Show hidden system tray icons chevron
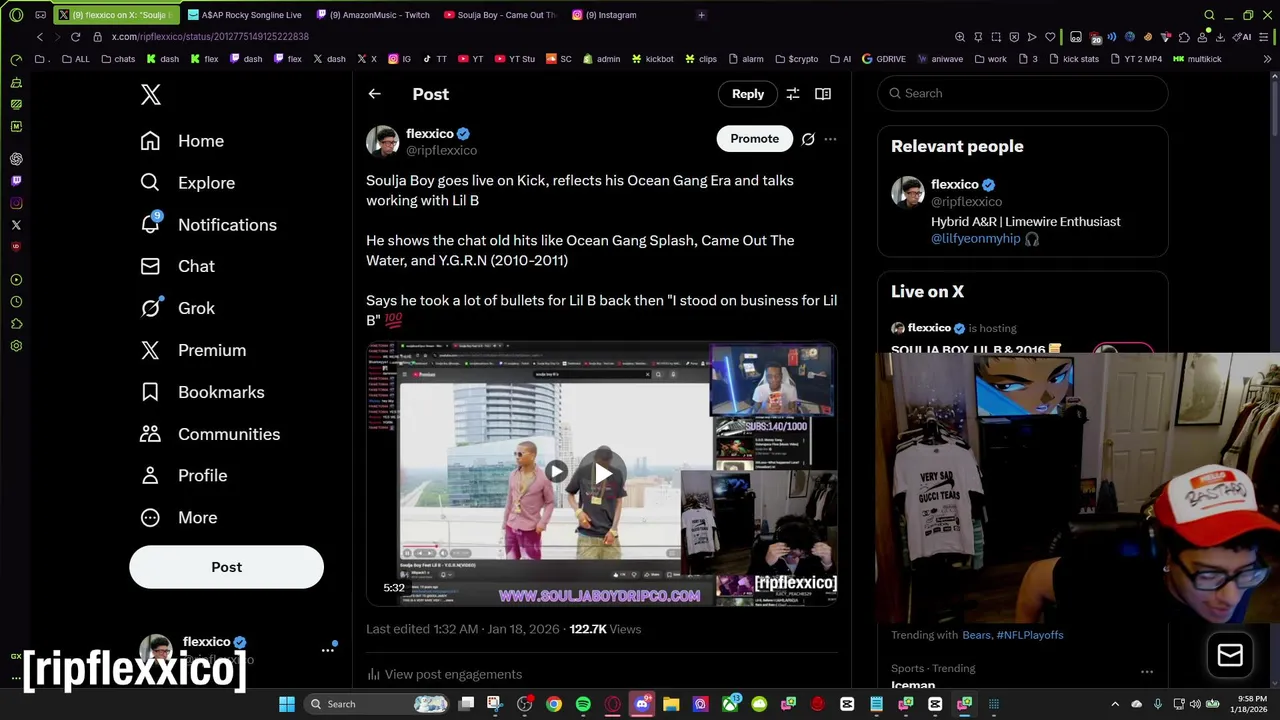This screenshot has width=1280, height=720. pyautogui.click(x=1115, y=704)
